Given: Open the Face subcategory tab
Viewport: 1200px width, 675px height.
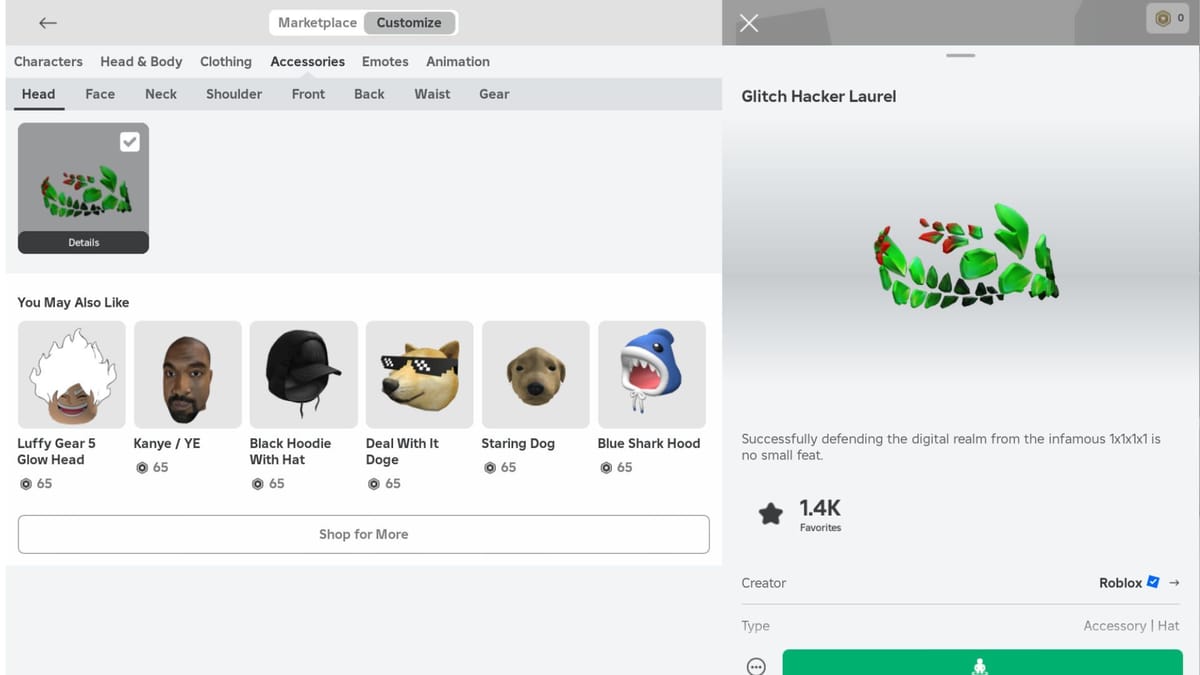Looking at the screenshot, I should pos(99,94).
